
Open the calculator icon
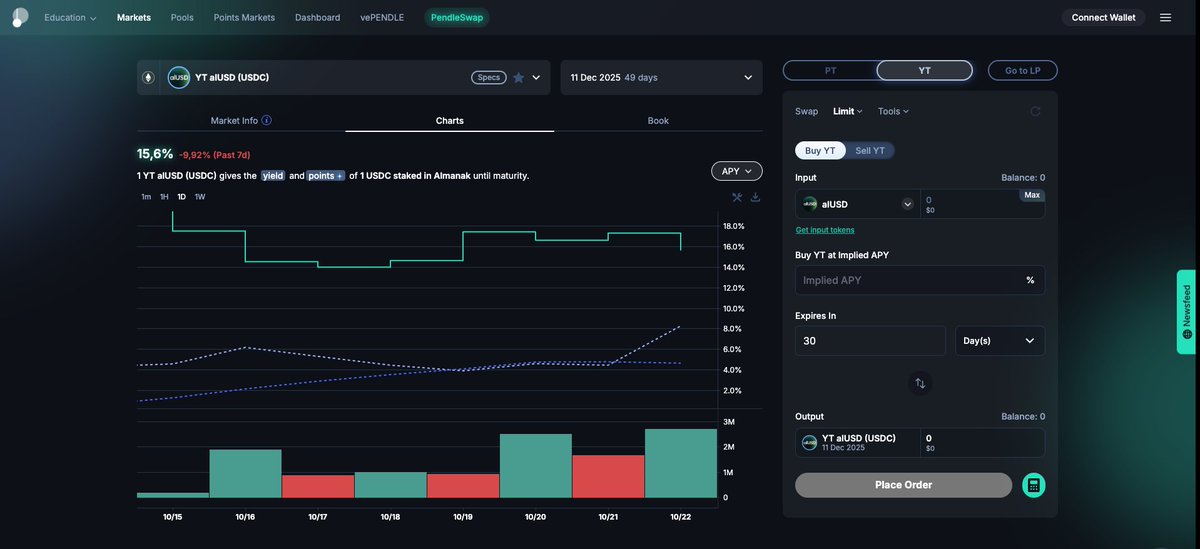1033,485
